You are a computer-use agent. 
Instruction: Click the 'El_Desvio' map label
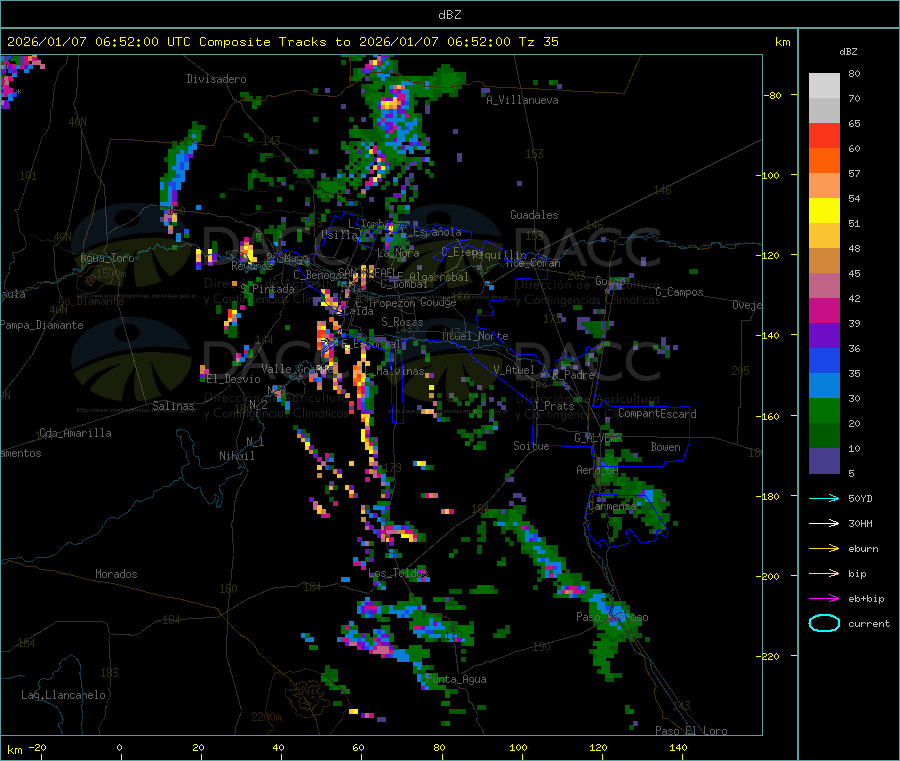click(x=233, y=379)
